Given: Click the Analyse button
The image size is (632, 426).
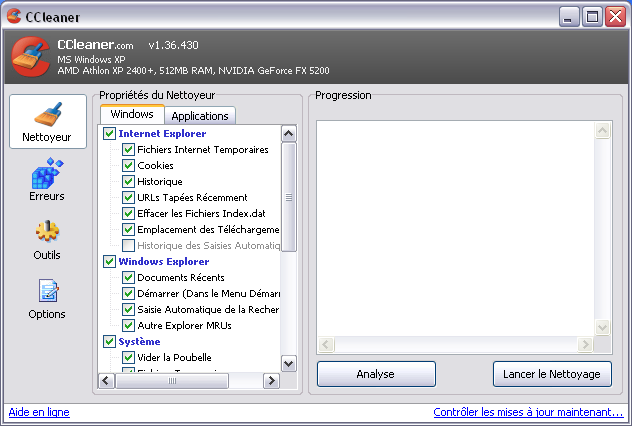Looking at the screenshot, I should pos(376,374).
